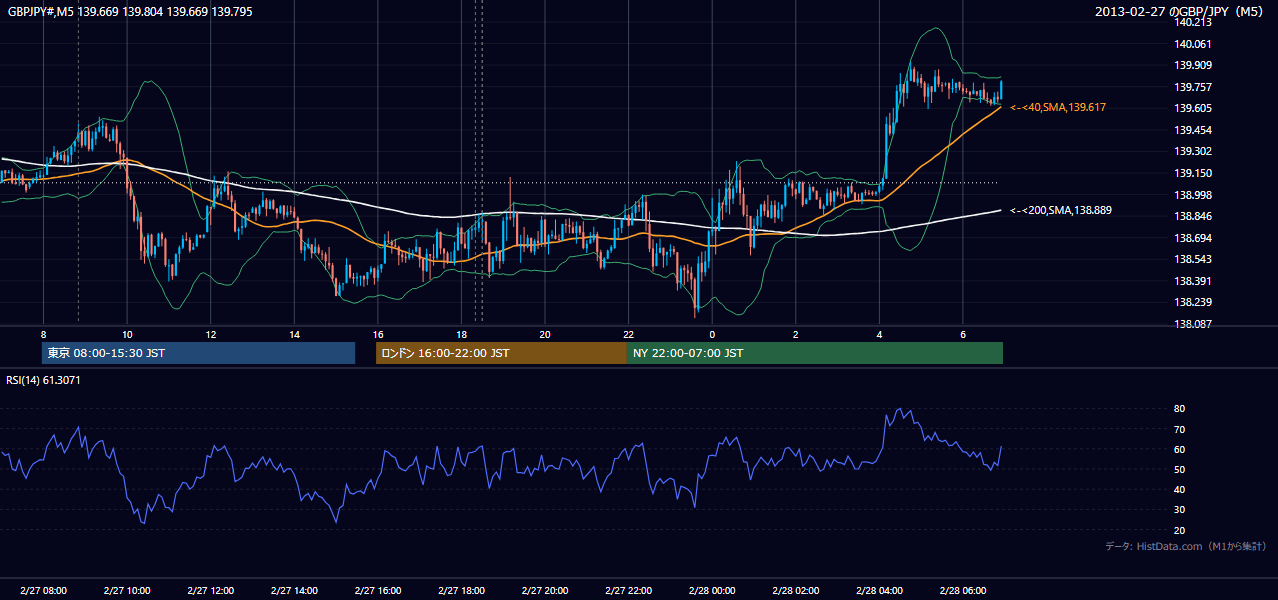
Task: Click price scale value 138.694
Action: (1193, 238)
